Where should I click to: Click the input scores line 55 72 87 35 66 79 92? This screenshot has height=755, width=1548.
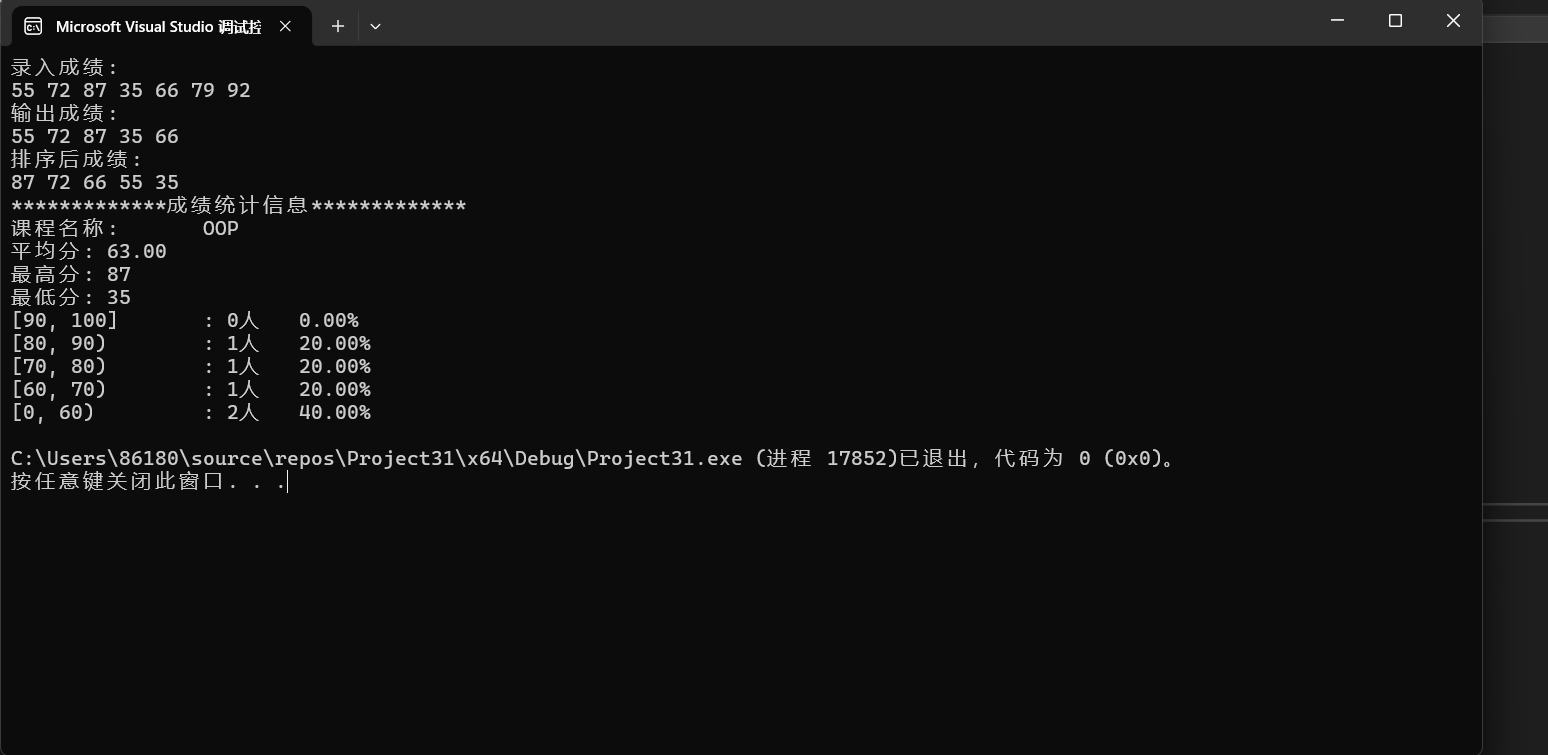coord(130,91)
